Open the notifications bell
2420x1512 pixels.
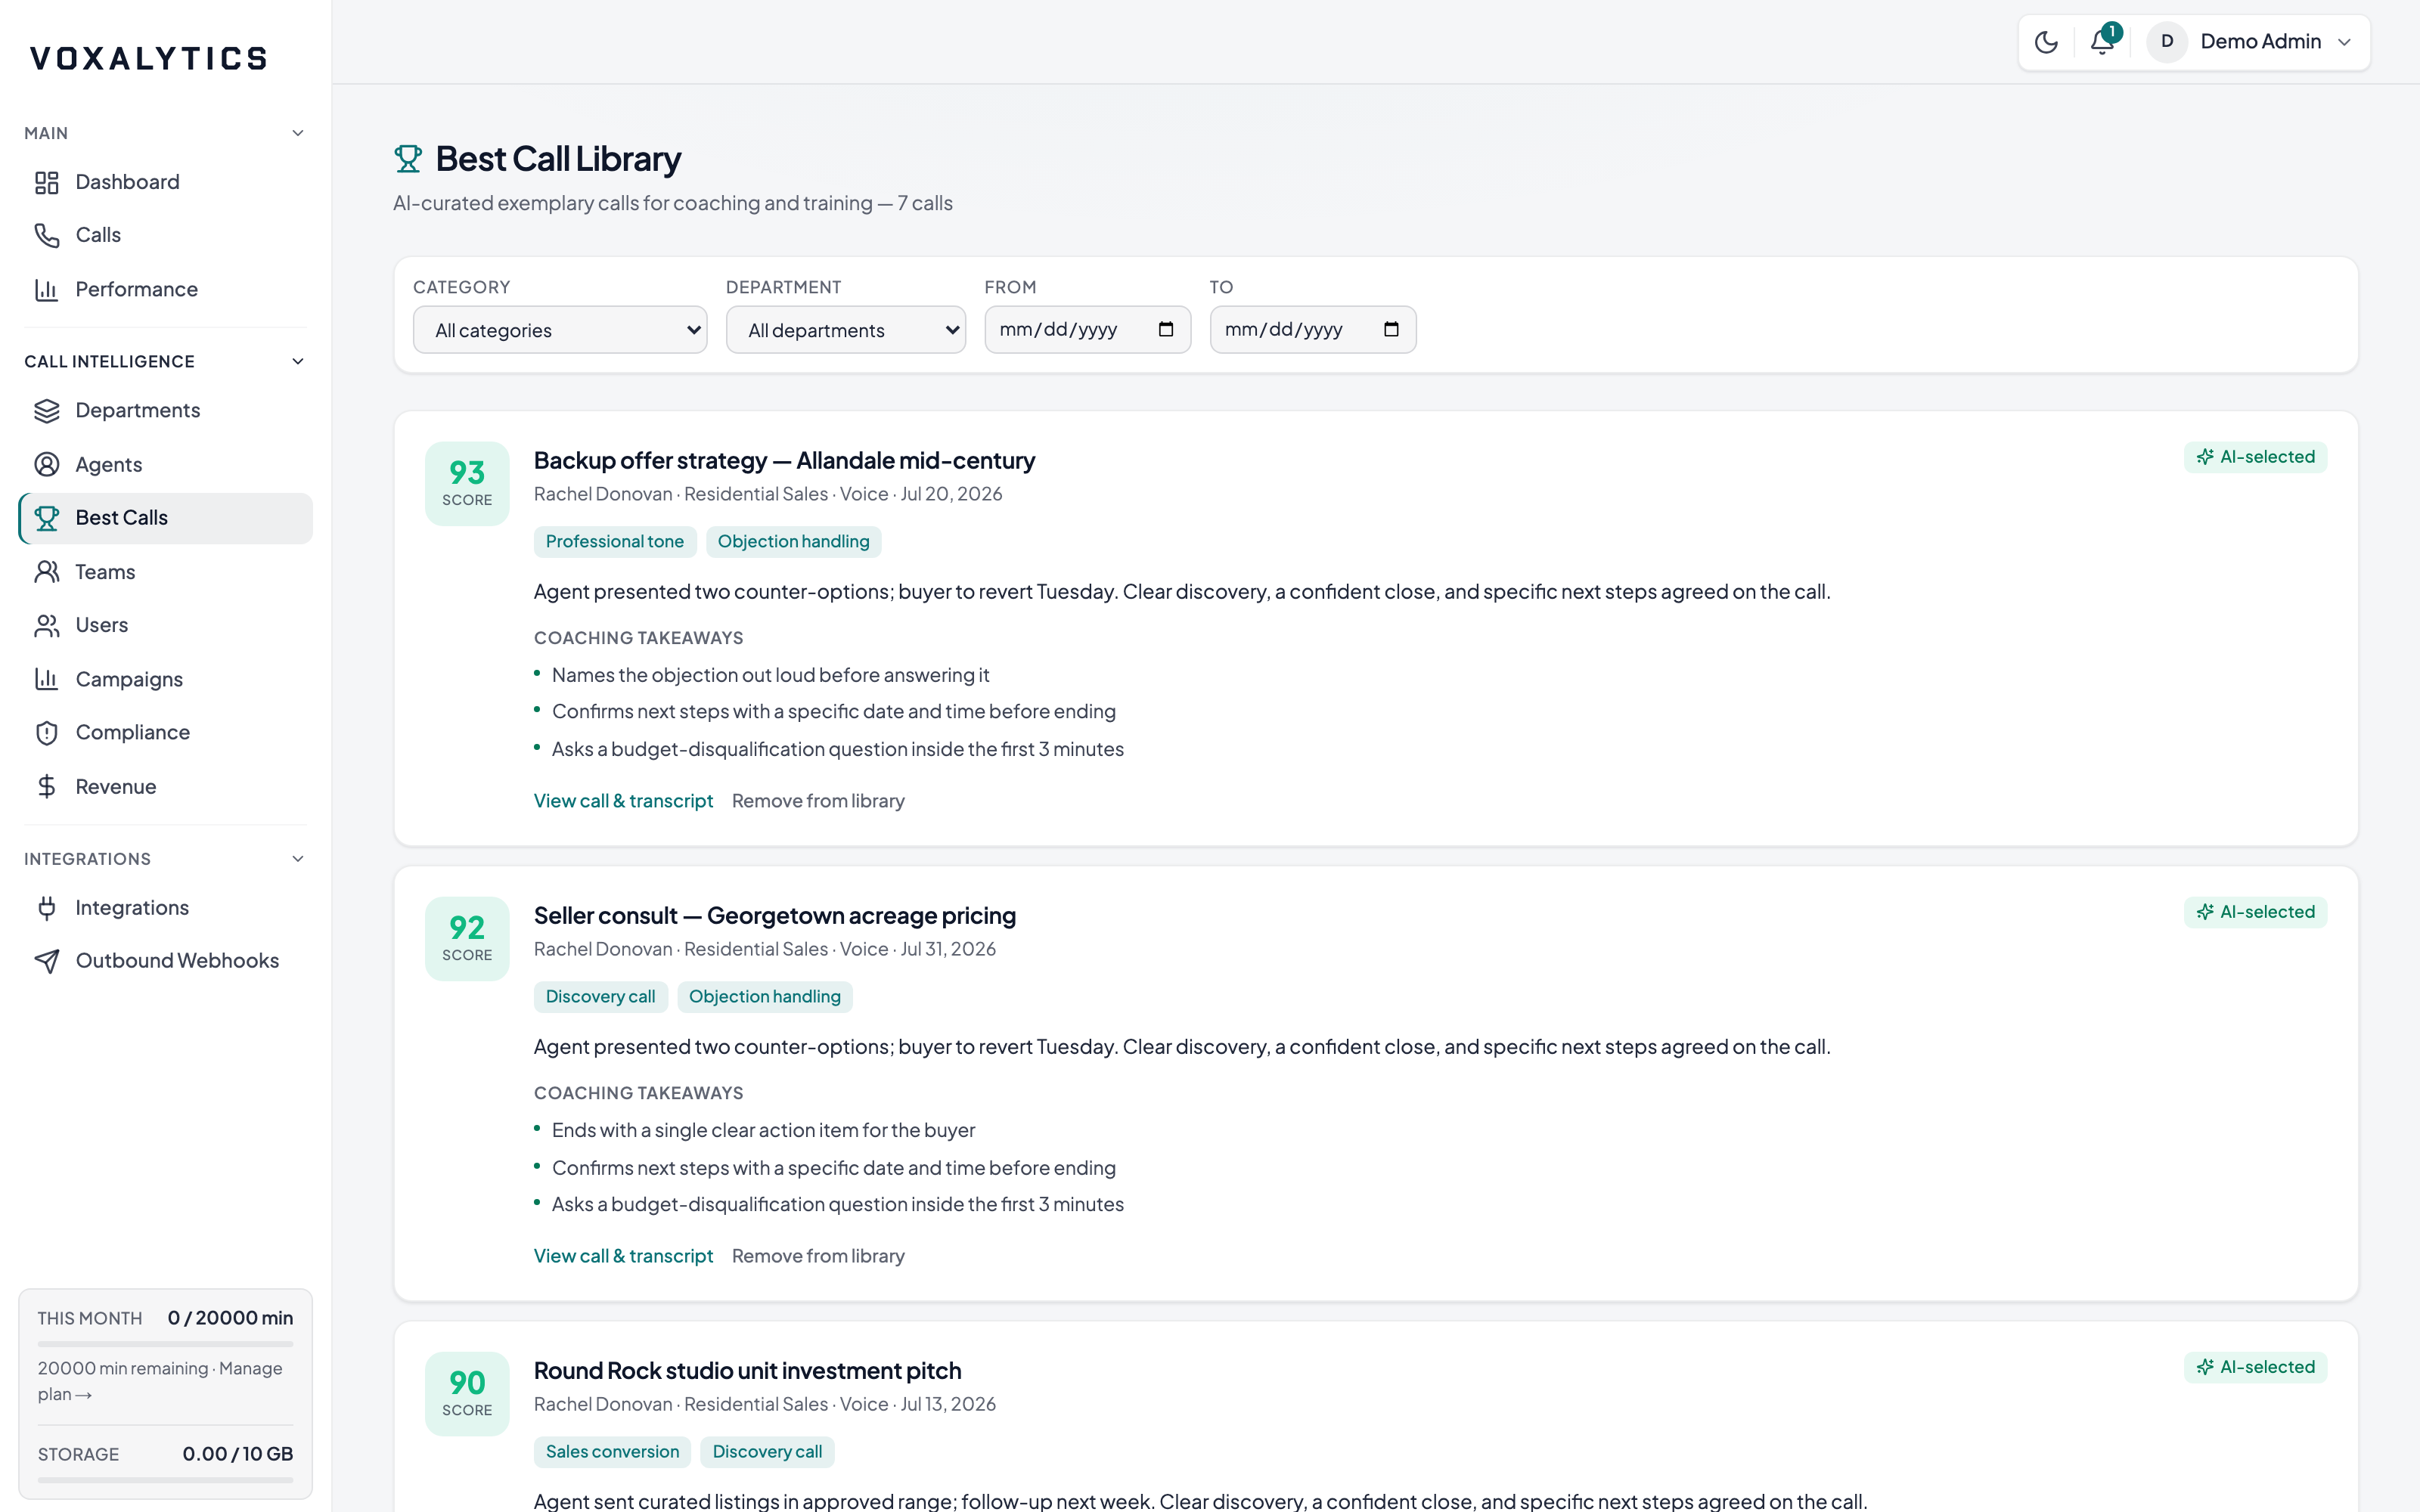(2102, 42)
